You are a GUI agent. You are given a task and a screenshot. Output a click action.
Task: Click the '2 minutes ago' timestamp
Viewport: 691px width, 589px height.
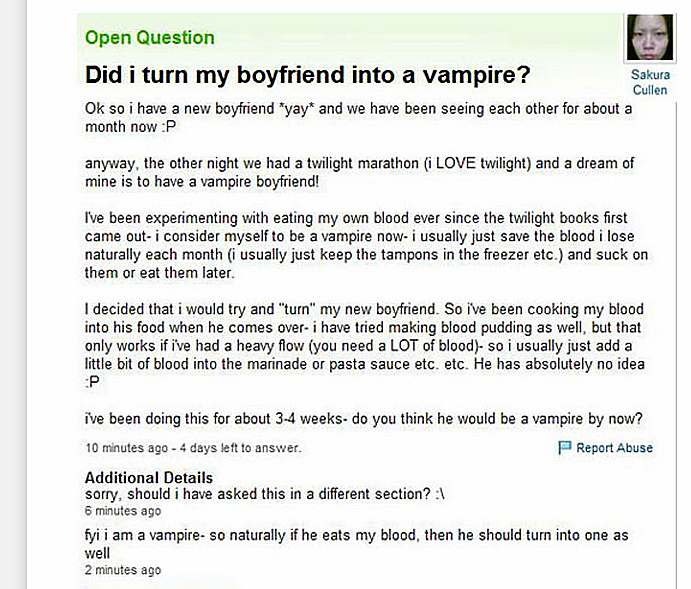123,570
